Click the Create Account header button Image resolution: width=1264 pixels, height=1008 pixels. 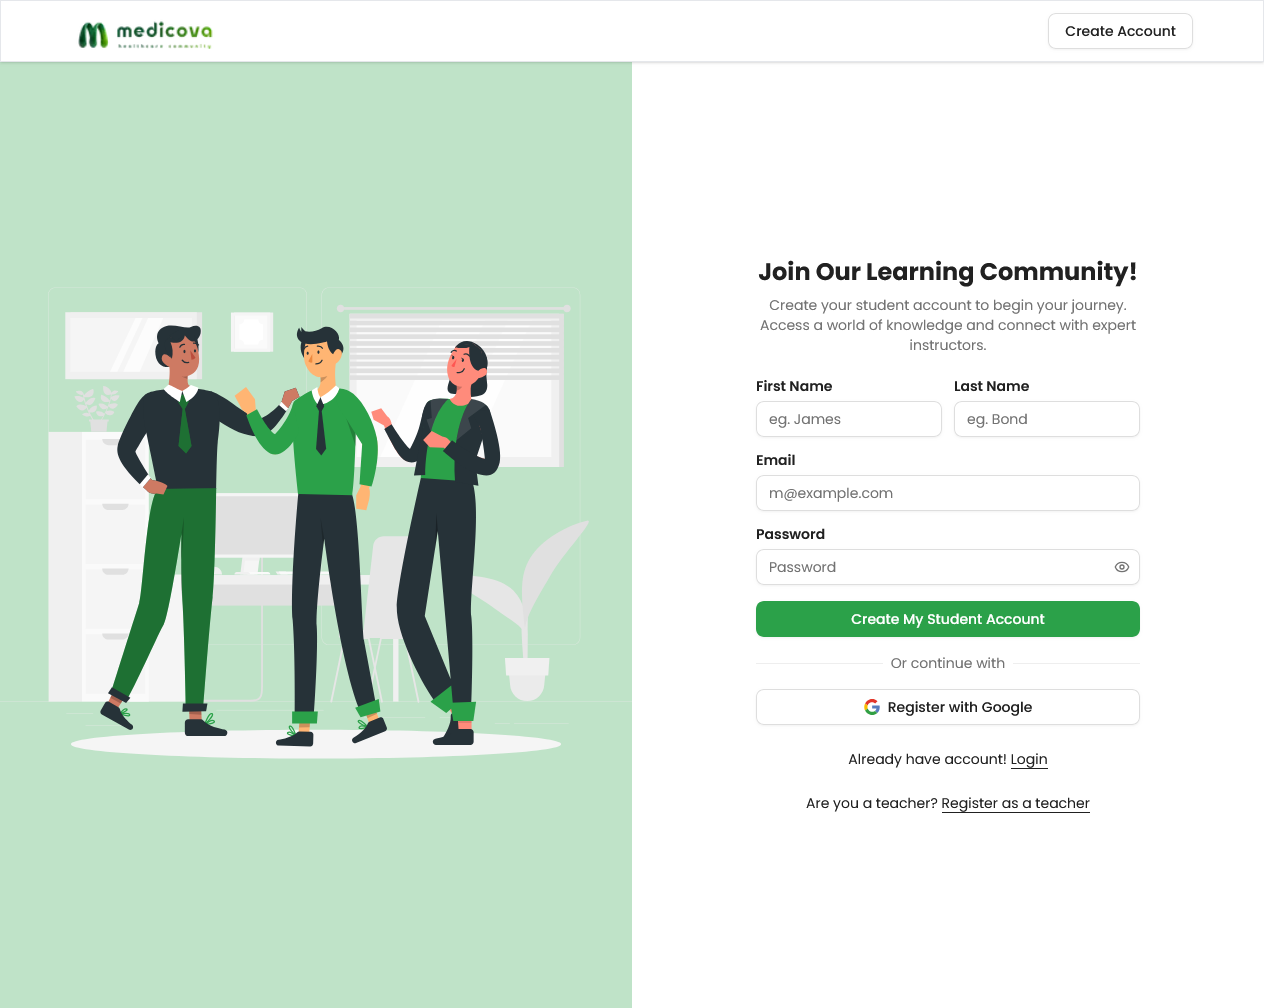tap(1120, 31)
